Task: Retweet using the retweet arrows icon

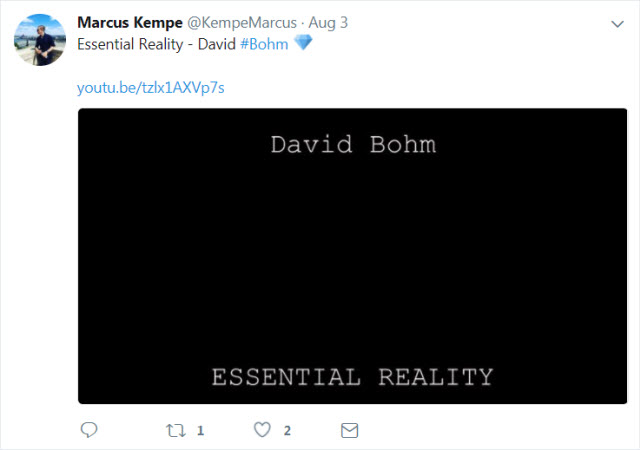Action: pos(176,430)
